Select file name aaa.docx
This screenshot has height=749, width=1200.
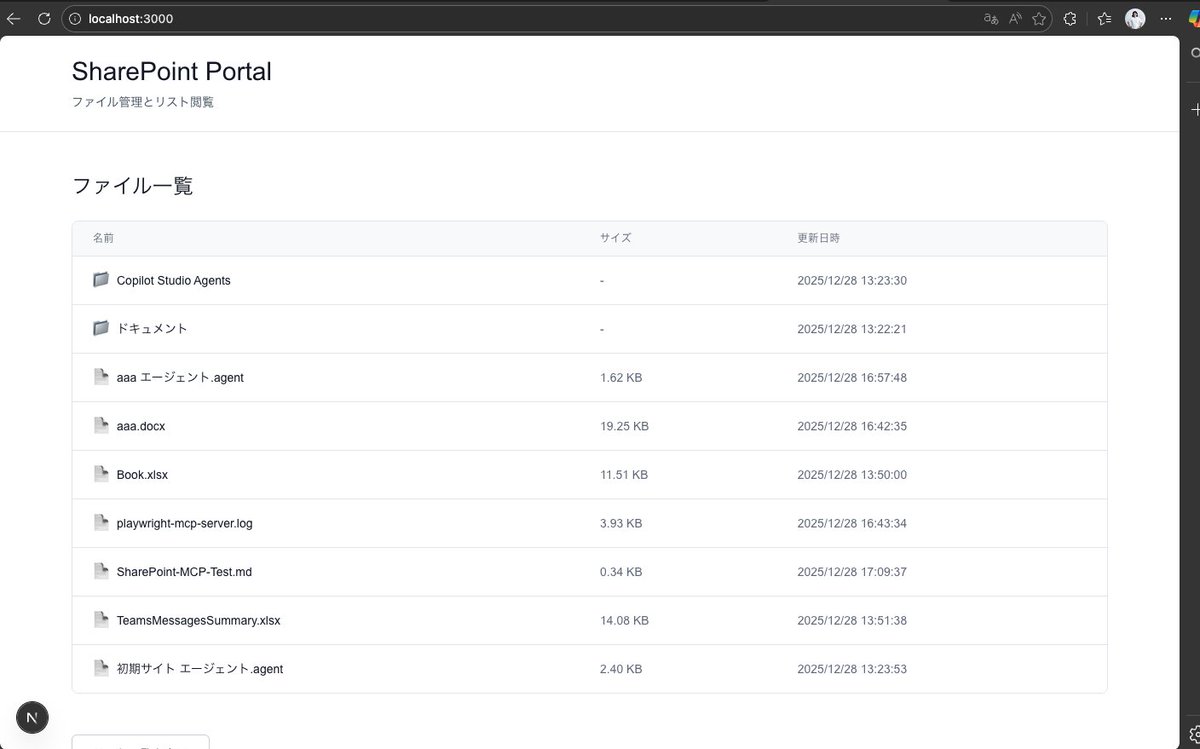141,426
